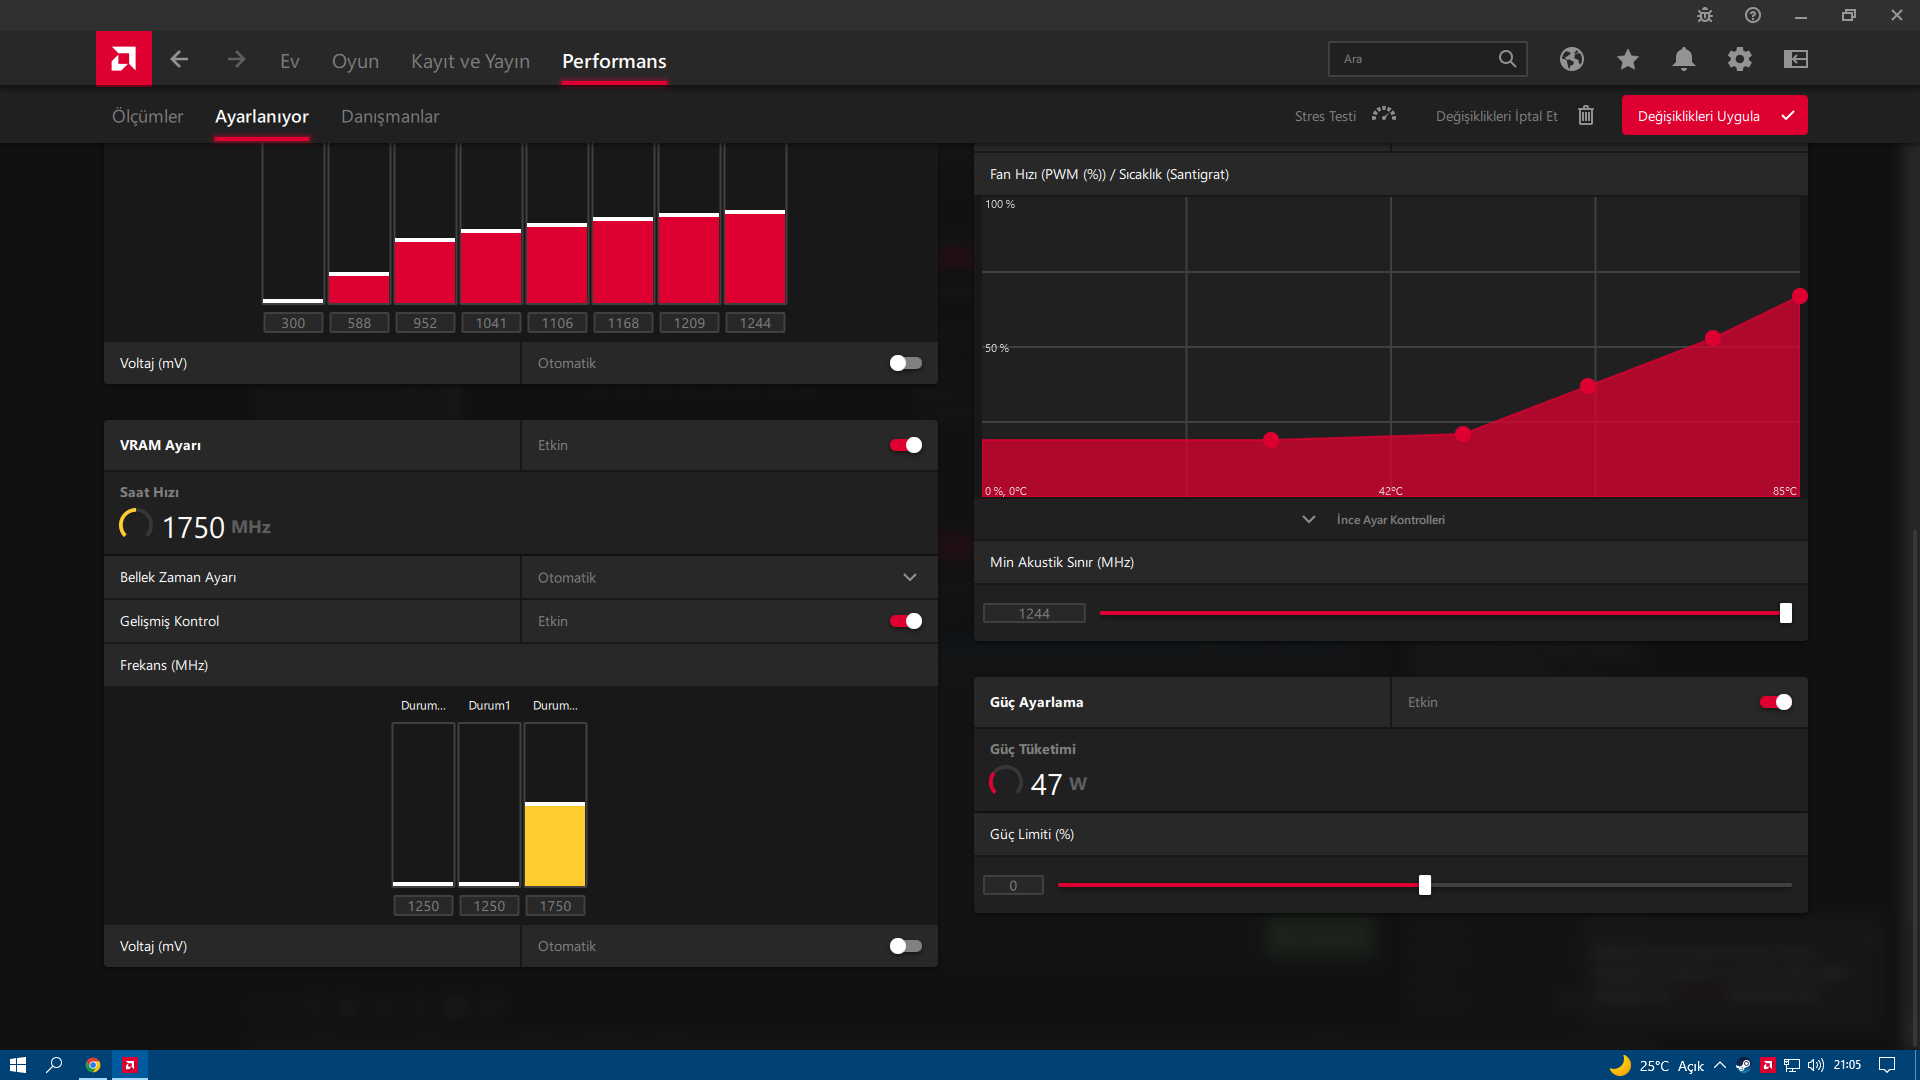
Task: Click the bug report icon
Action: tap(1705, 15)
